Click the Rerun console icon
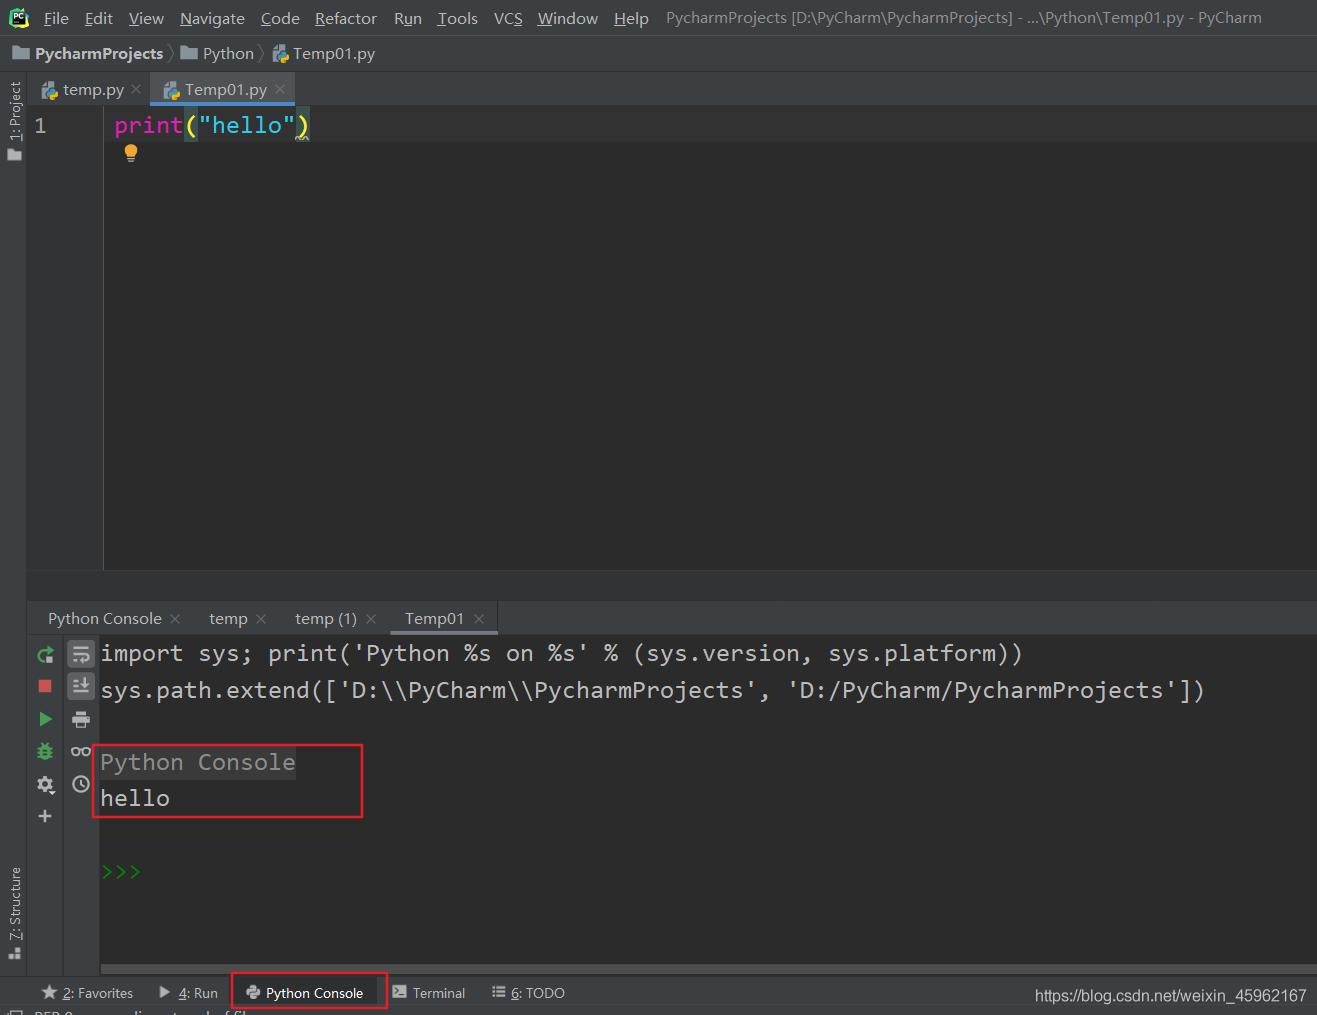The height and width of the screenshot is (1015, 1317). pos(45,655)
